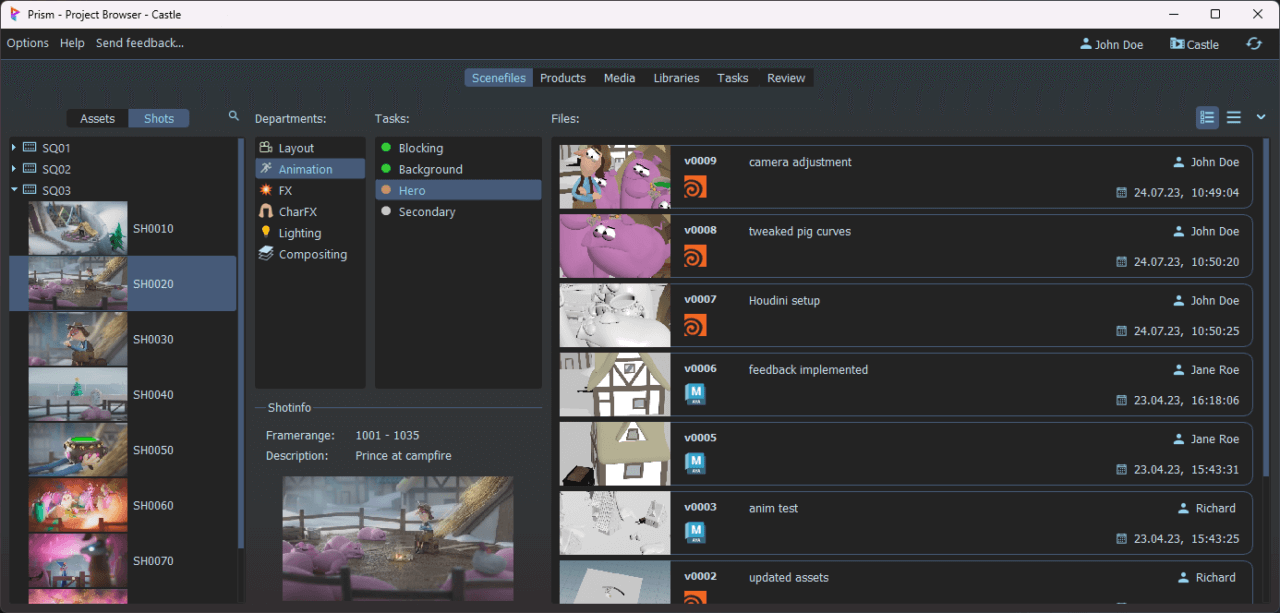Switch from Shots to Assets
Screen dimensions: 1280x613
(97, 118)
